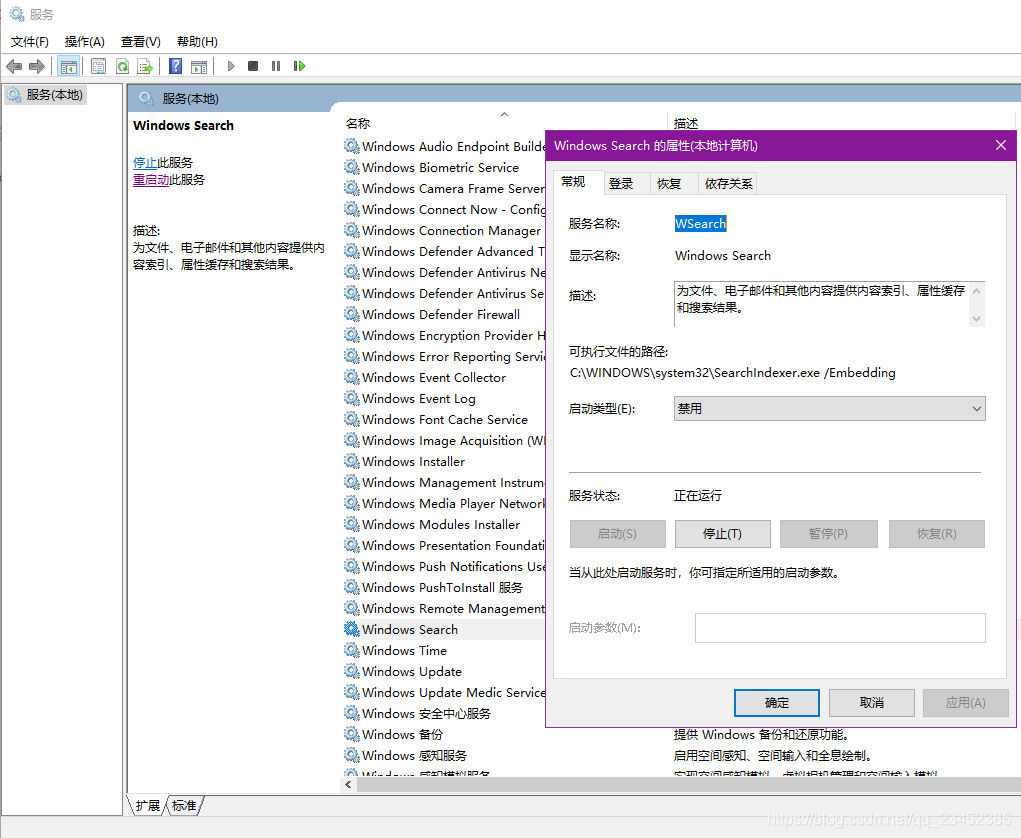The width and height of the screenshot is (1021, 838).
Task: Open the 文件(F) menu
Action: click(30, 42)
